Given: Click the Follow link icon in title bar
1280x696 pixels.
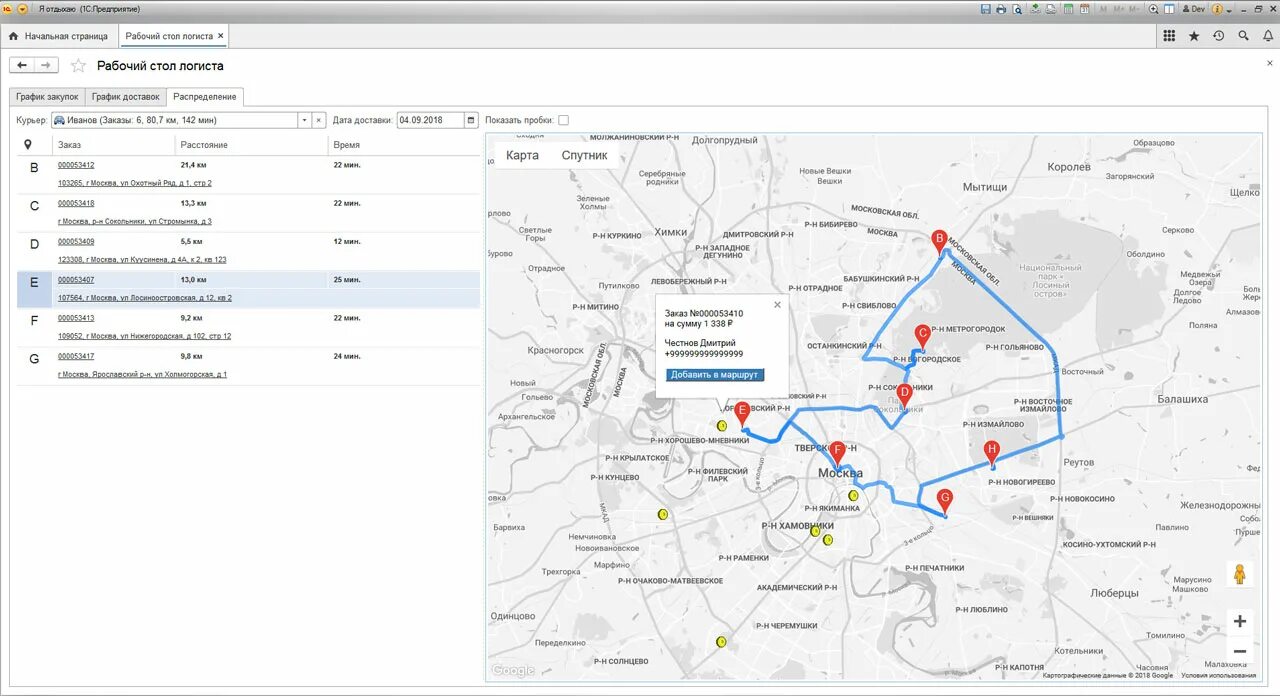Looking at the screenshot, I should coord(1050,9).
